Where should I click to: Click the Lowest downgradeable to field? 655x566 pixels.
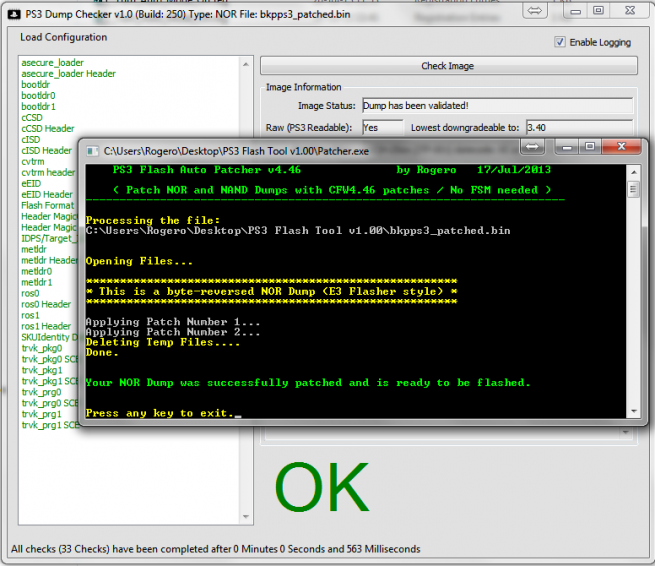pyautogui.click(x=579, y=127)
